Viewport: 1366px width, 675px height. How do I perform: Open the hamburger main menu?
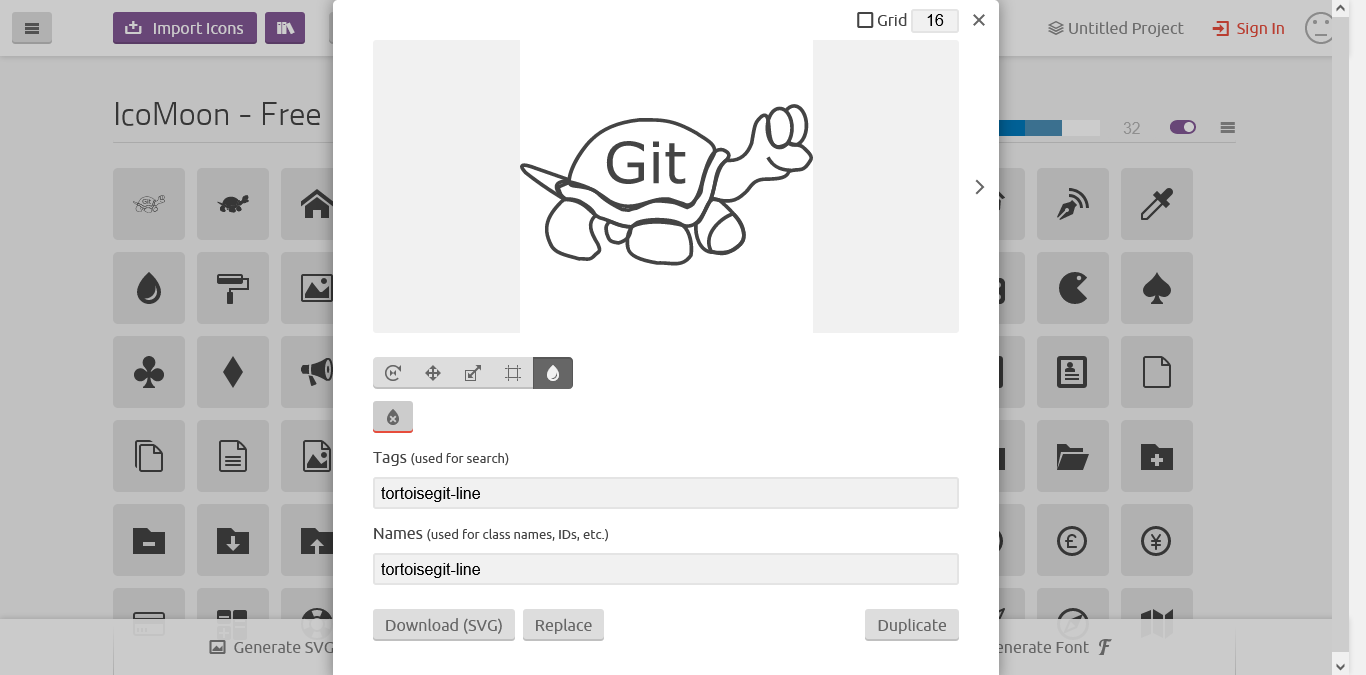point(32,28)
